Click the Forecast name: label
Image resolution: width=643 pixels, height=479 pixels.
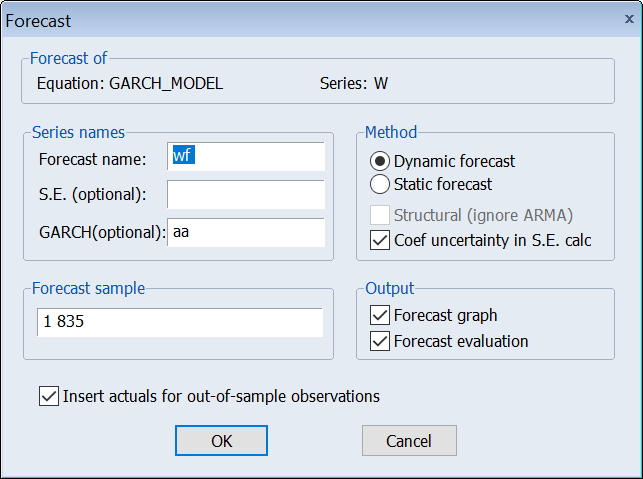[92, 158]
